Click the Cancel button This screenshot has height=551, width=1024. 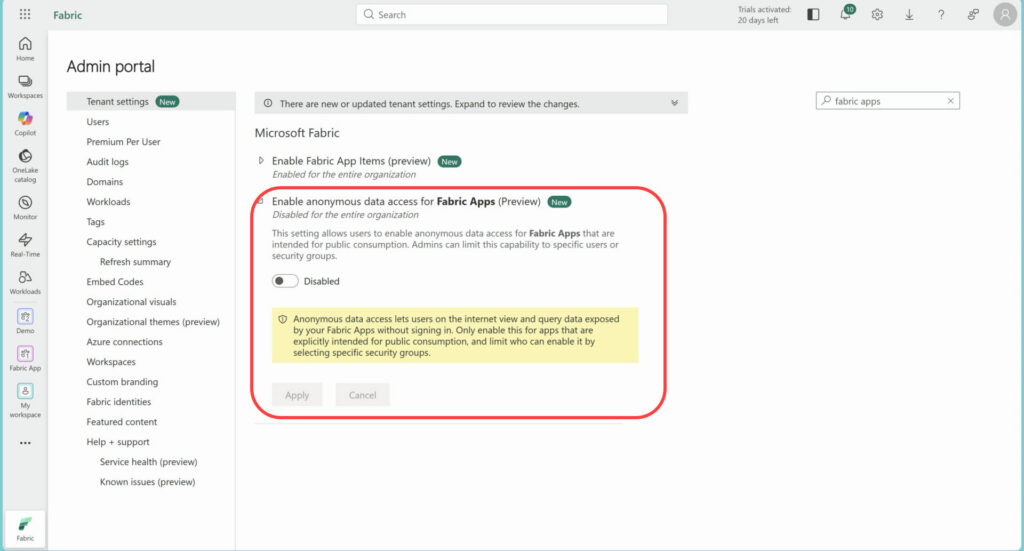[362, 395]
